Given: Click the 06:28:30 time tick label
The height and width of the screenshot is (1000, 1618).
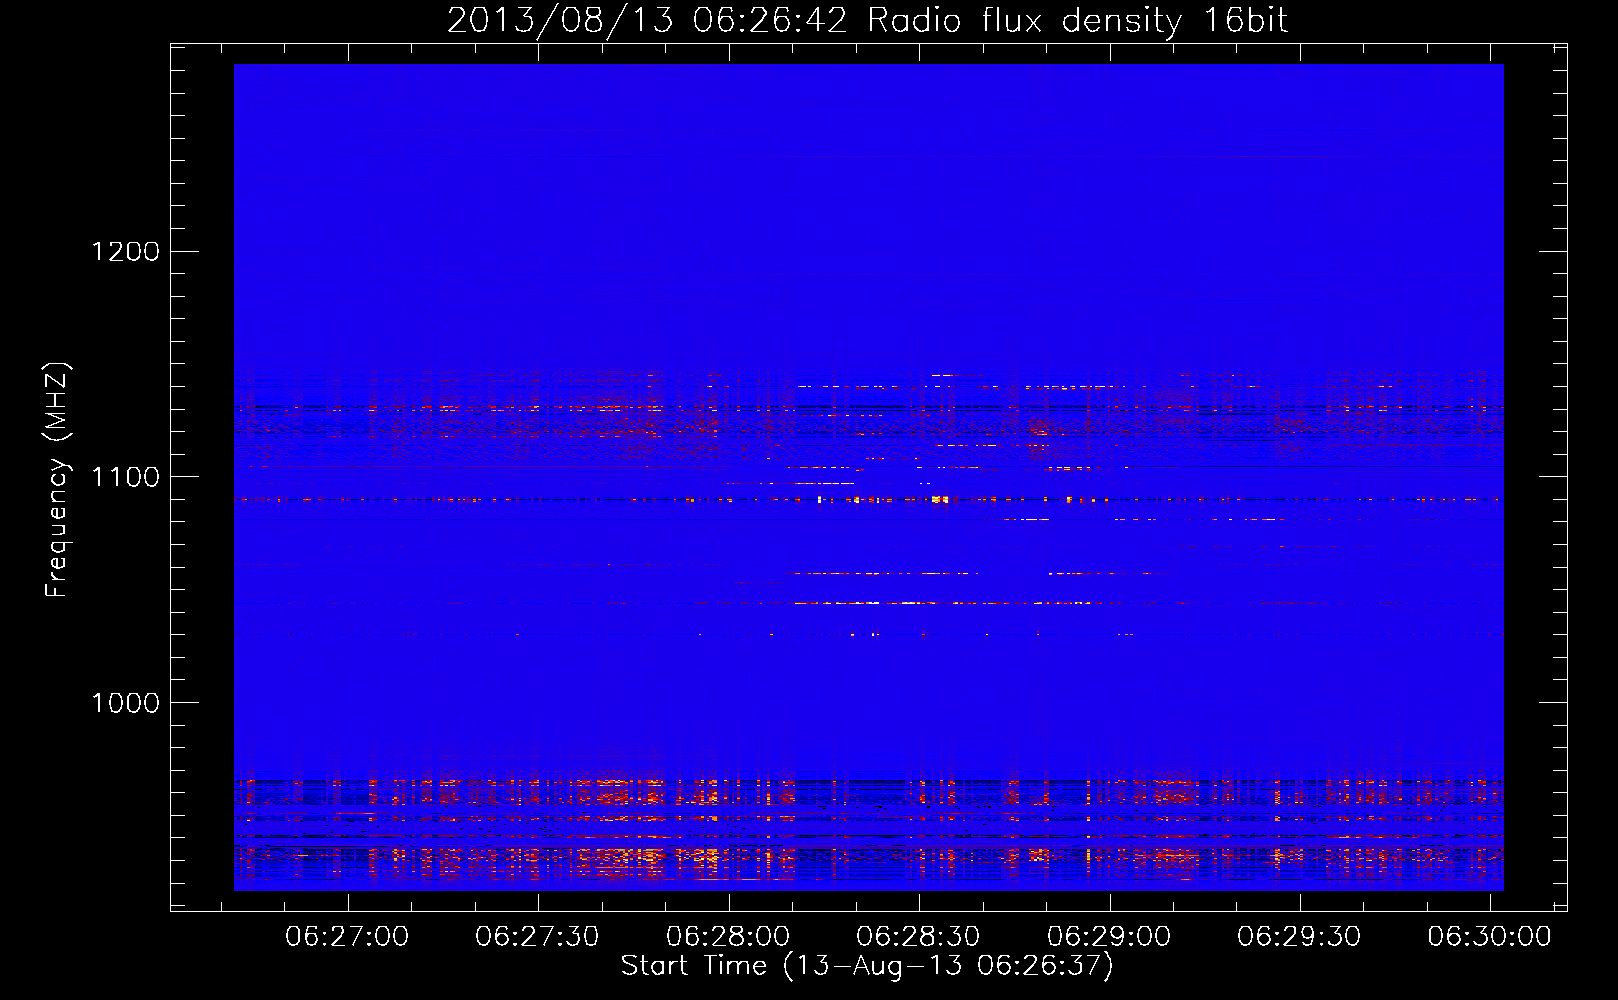Looking at the screenshot, I should pos(918,937).
